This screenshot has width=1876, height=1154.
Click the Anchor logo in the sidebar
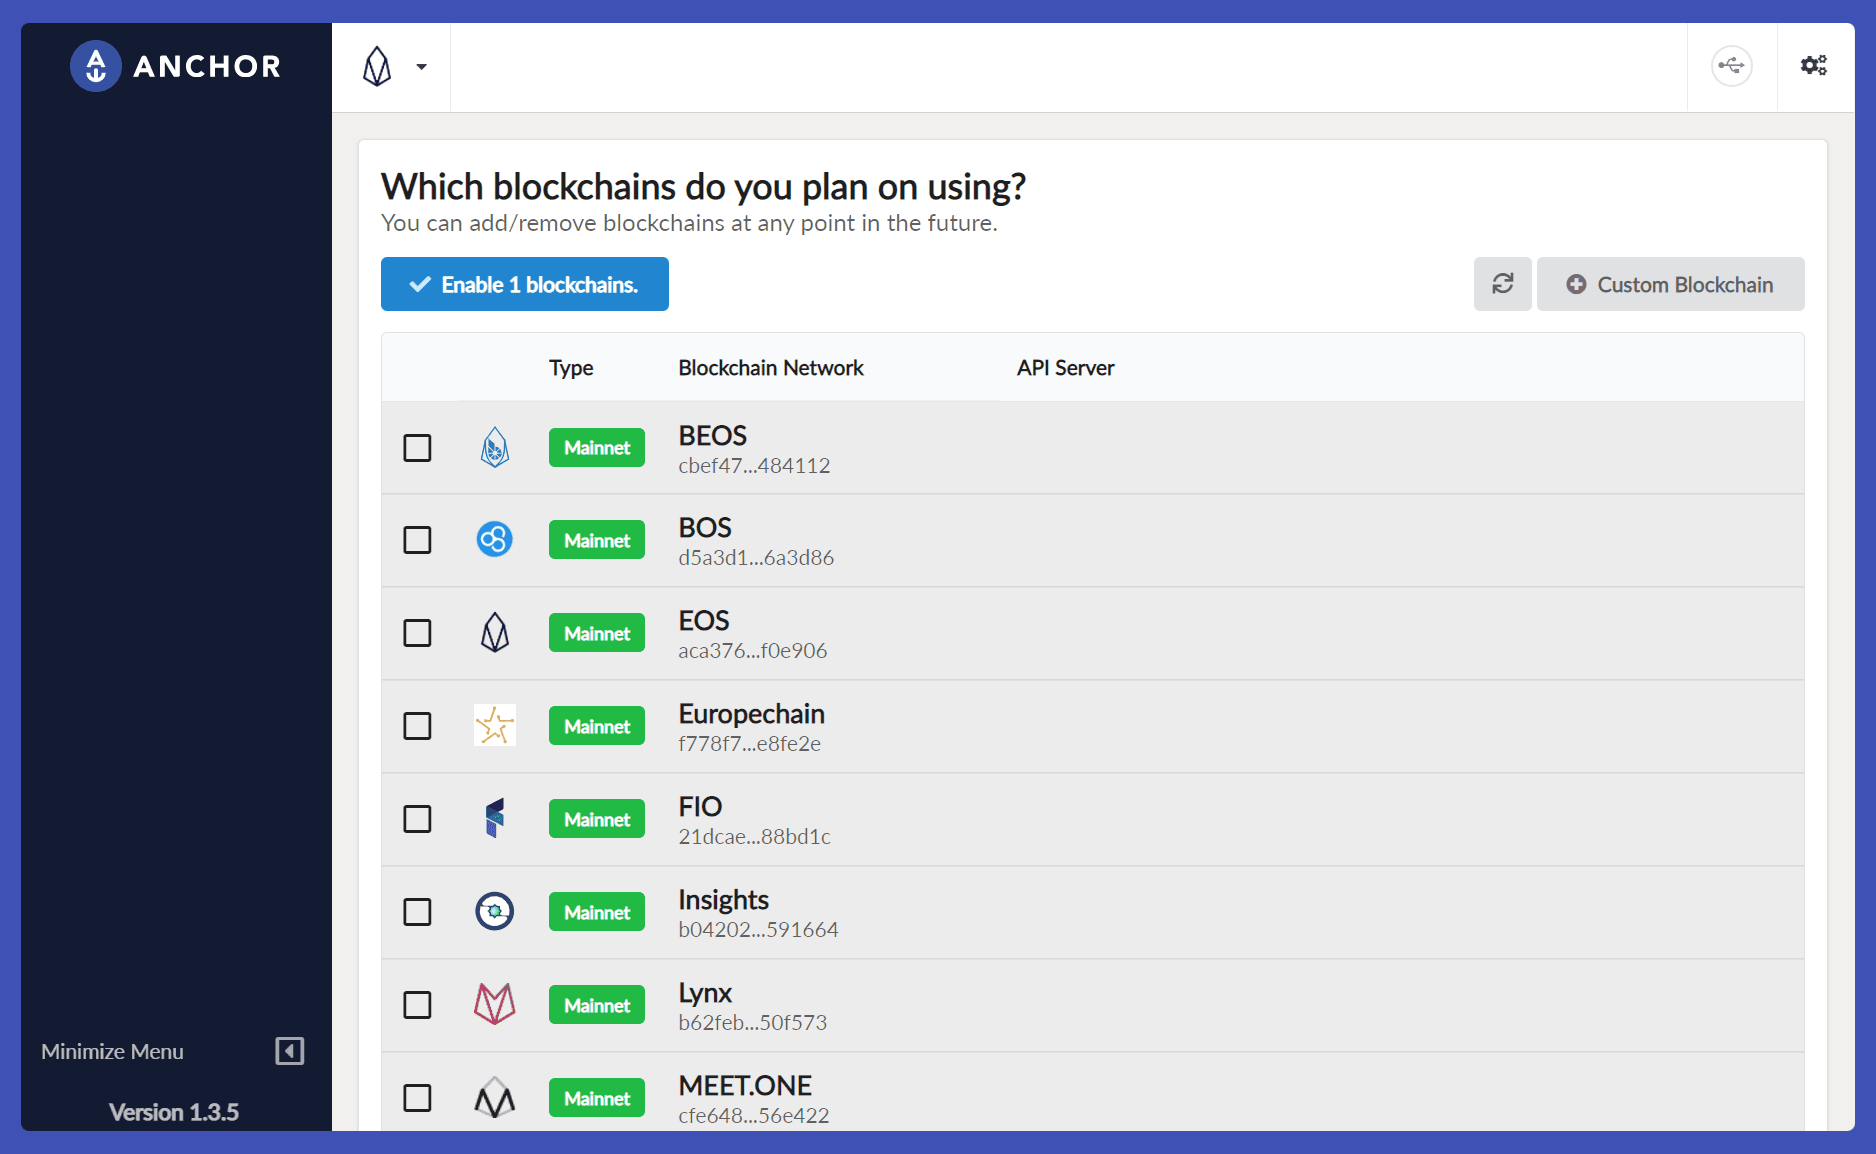[176, 66]
